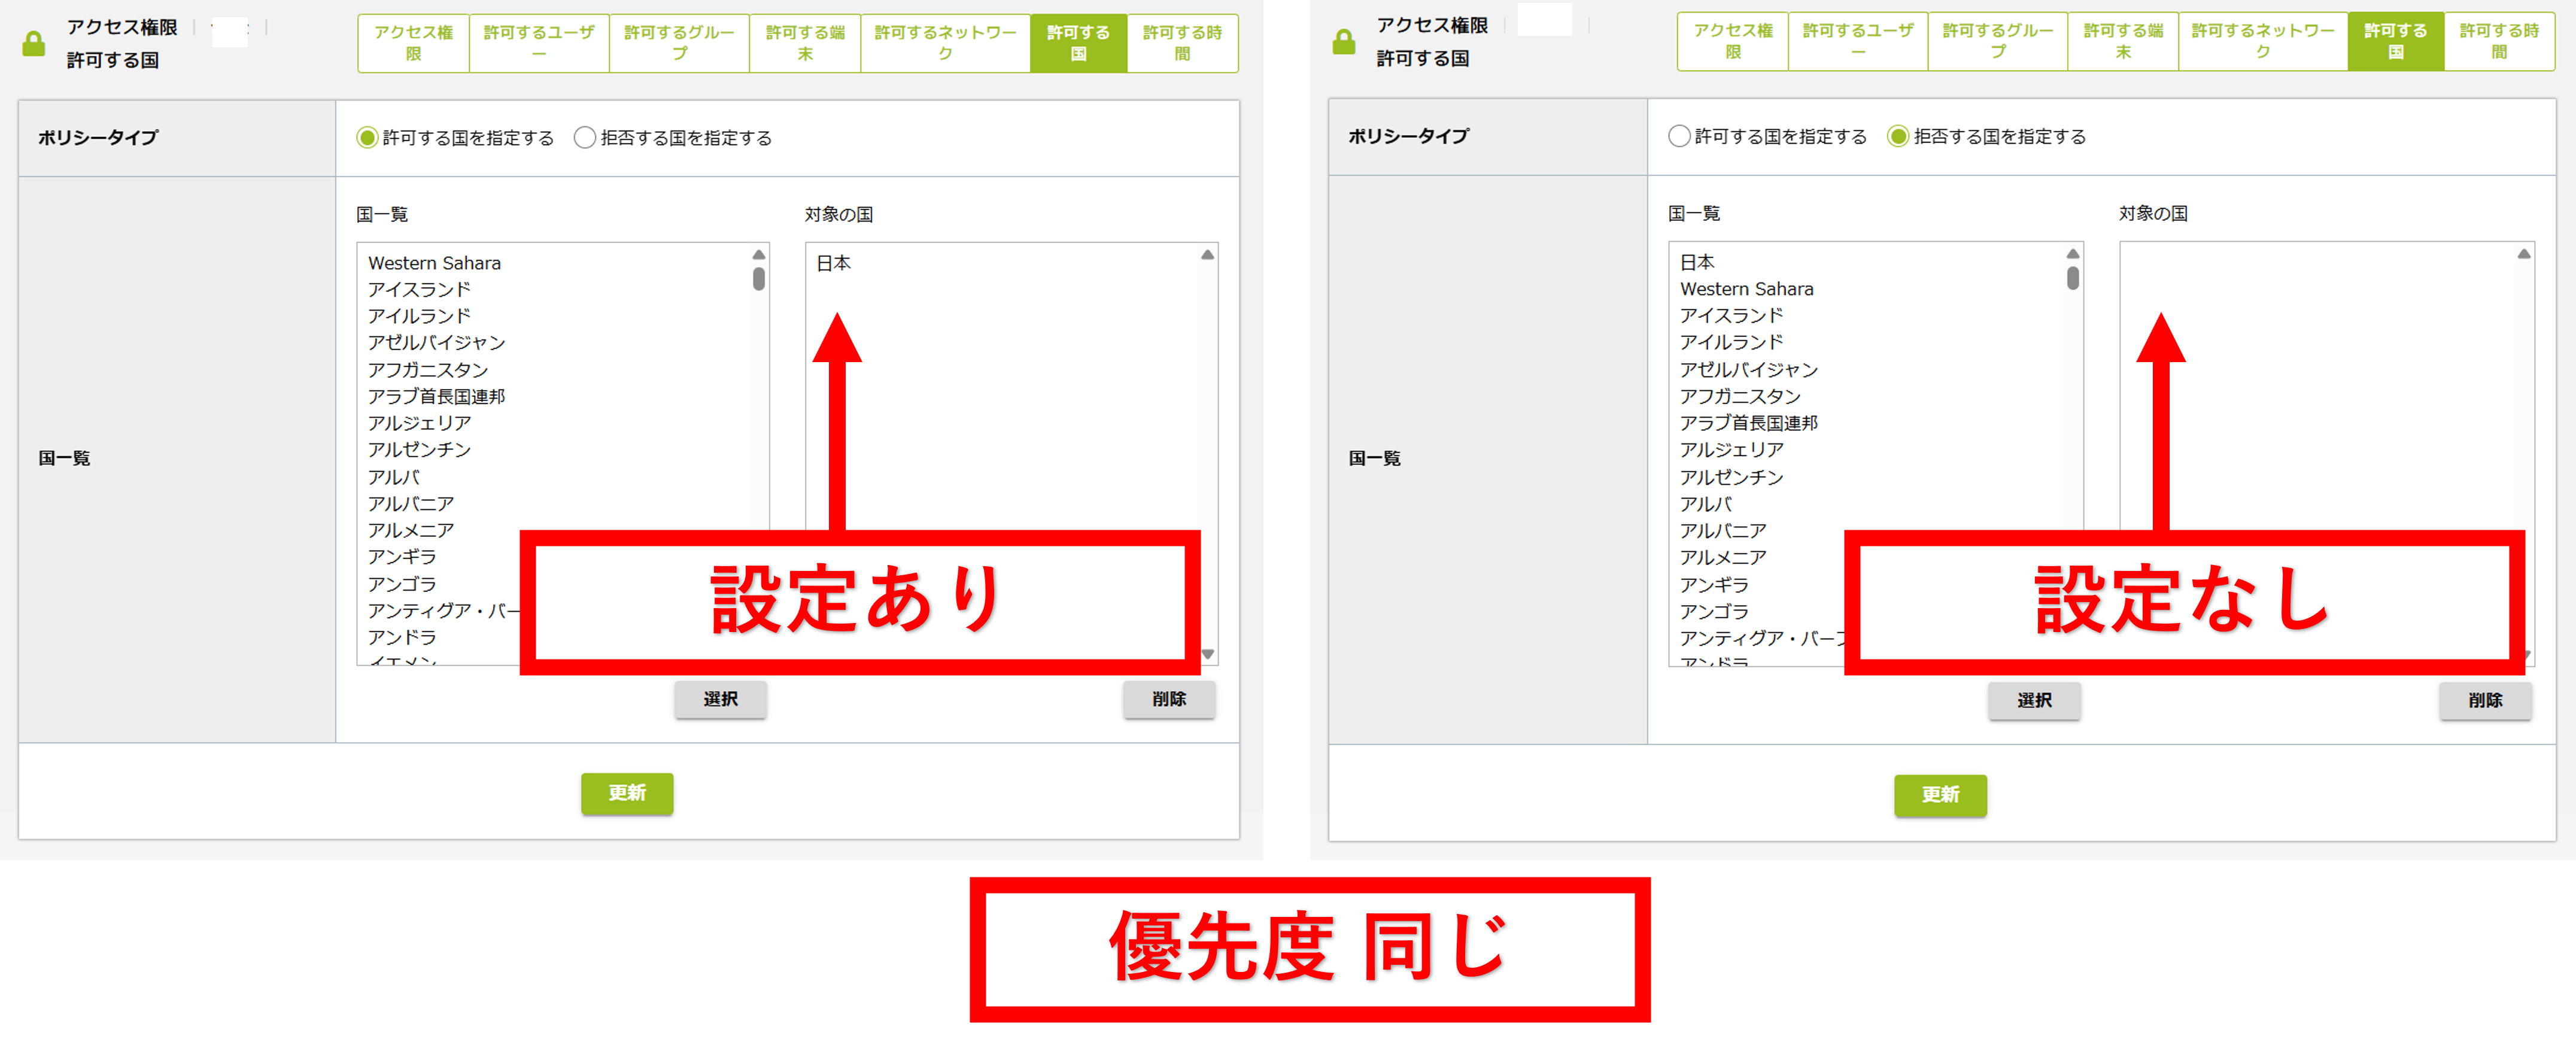Select アルバニア in right panel country list

(x=1723, y=531)
